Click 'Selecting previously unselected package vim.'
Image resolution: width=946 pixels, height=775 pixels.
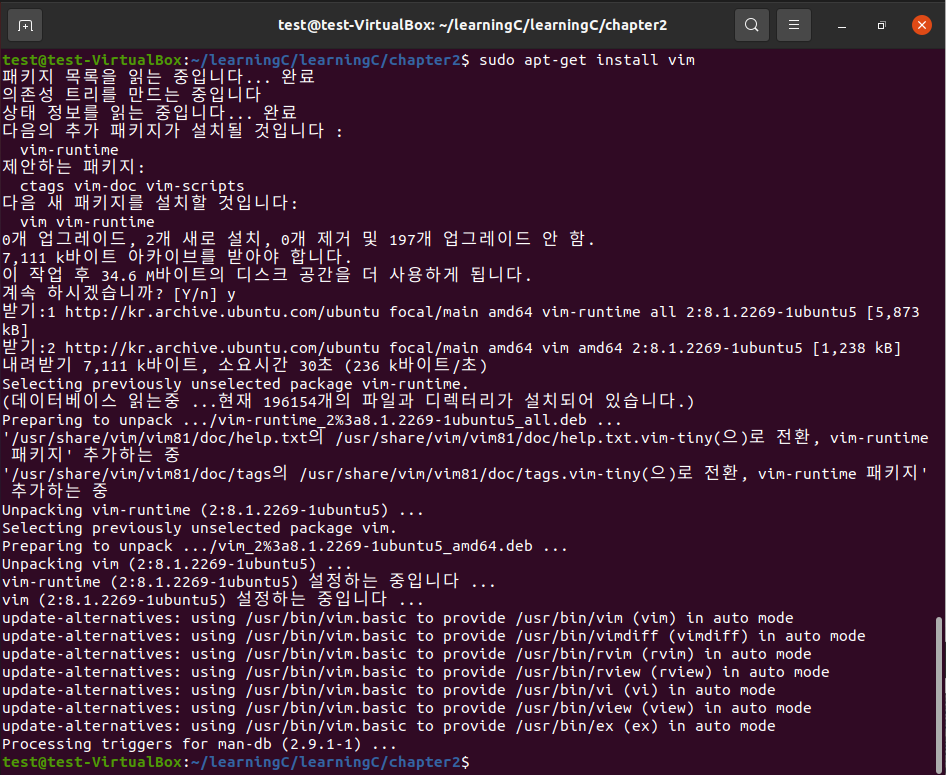pyautogui.click(x=200, y=528)
